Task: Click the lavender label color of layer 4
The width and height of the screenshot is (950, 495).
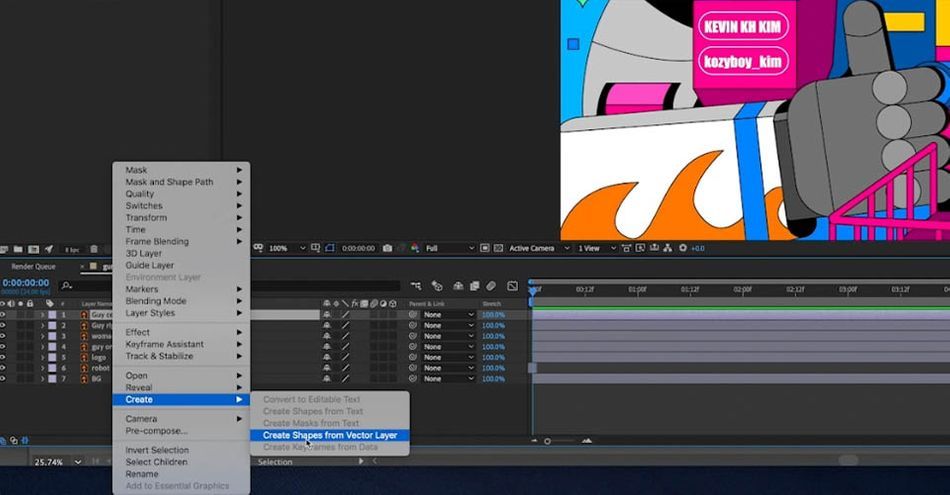Action: click(53, 347)
